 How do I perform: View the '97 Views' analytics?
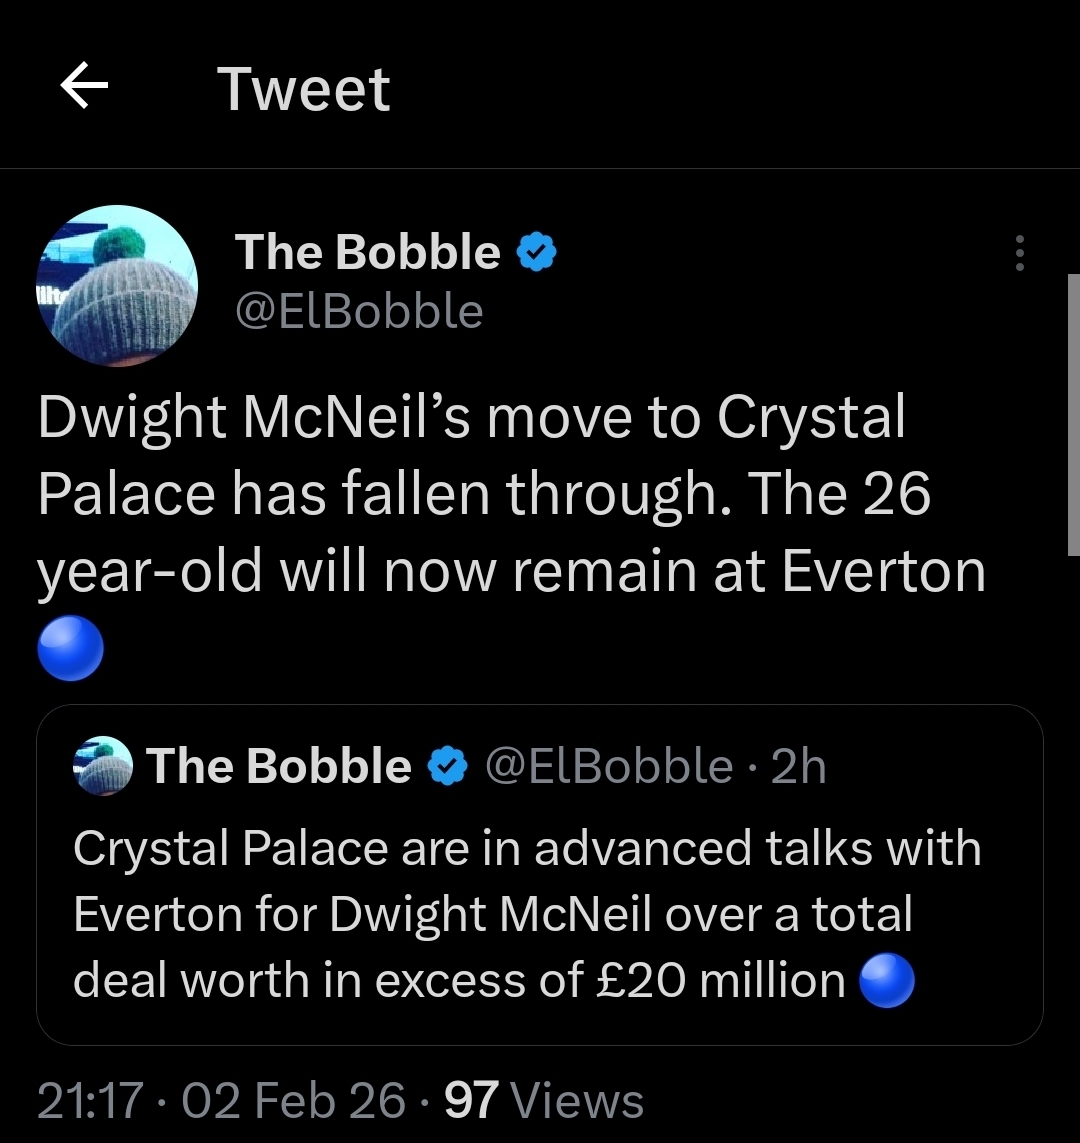pos(543,1100)
